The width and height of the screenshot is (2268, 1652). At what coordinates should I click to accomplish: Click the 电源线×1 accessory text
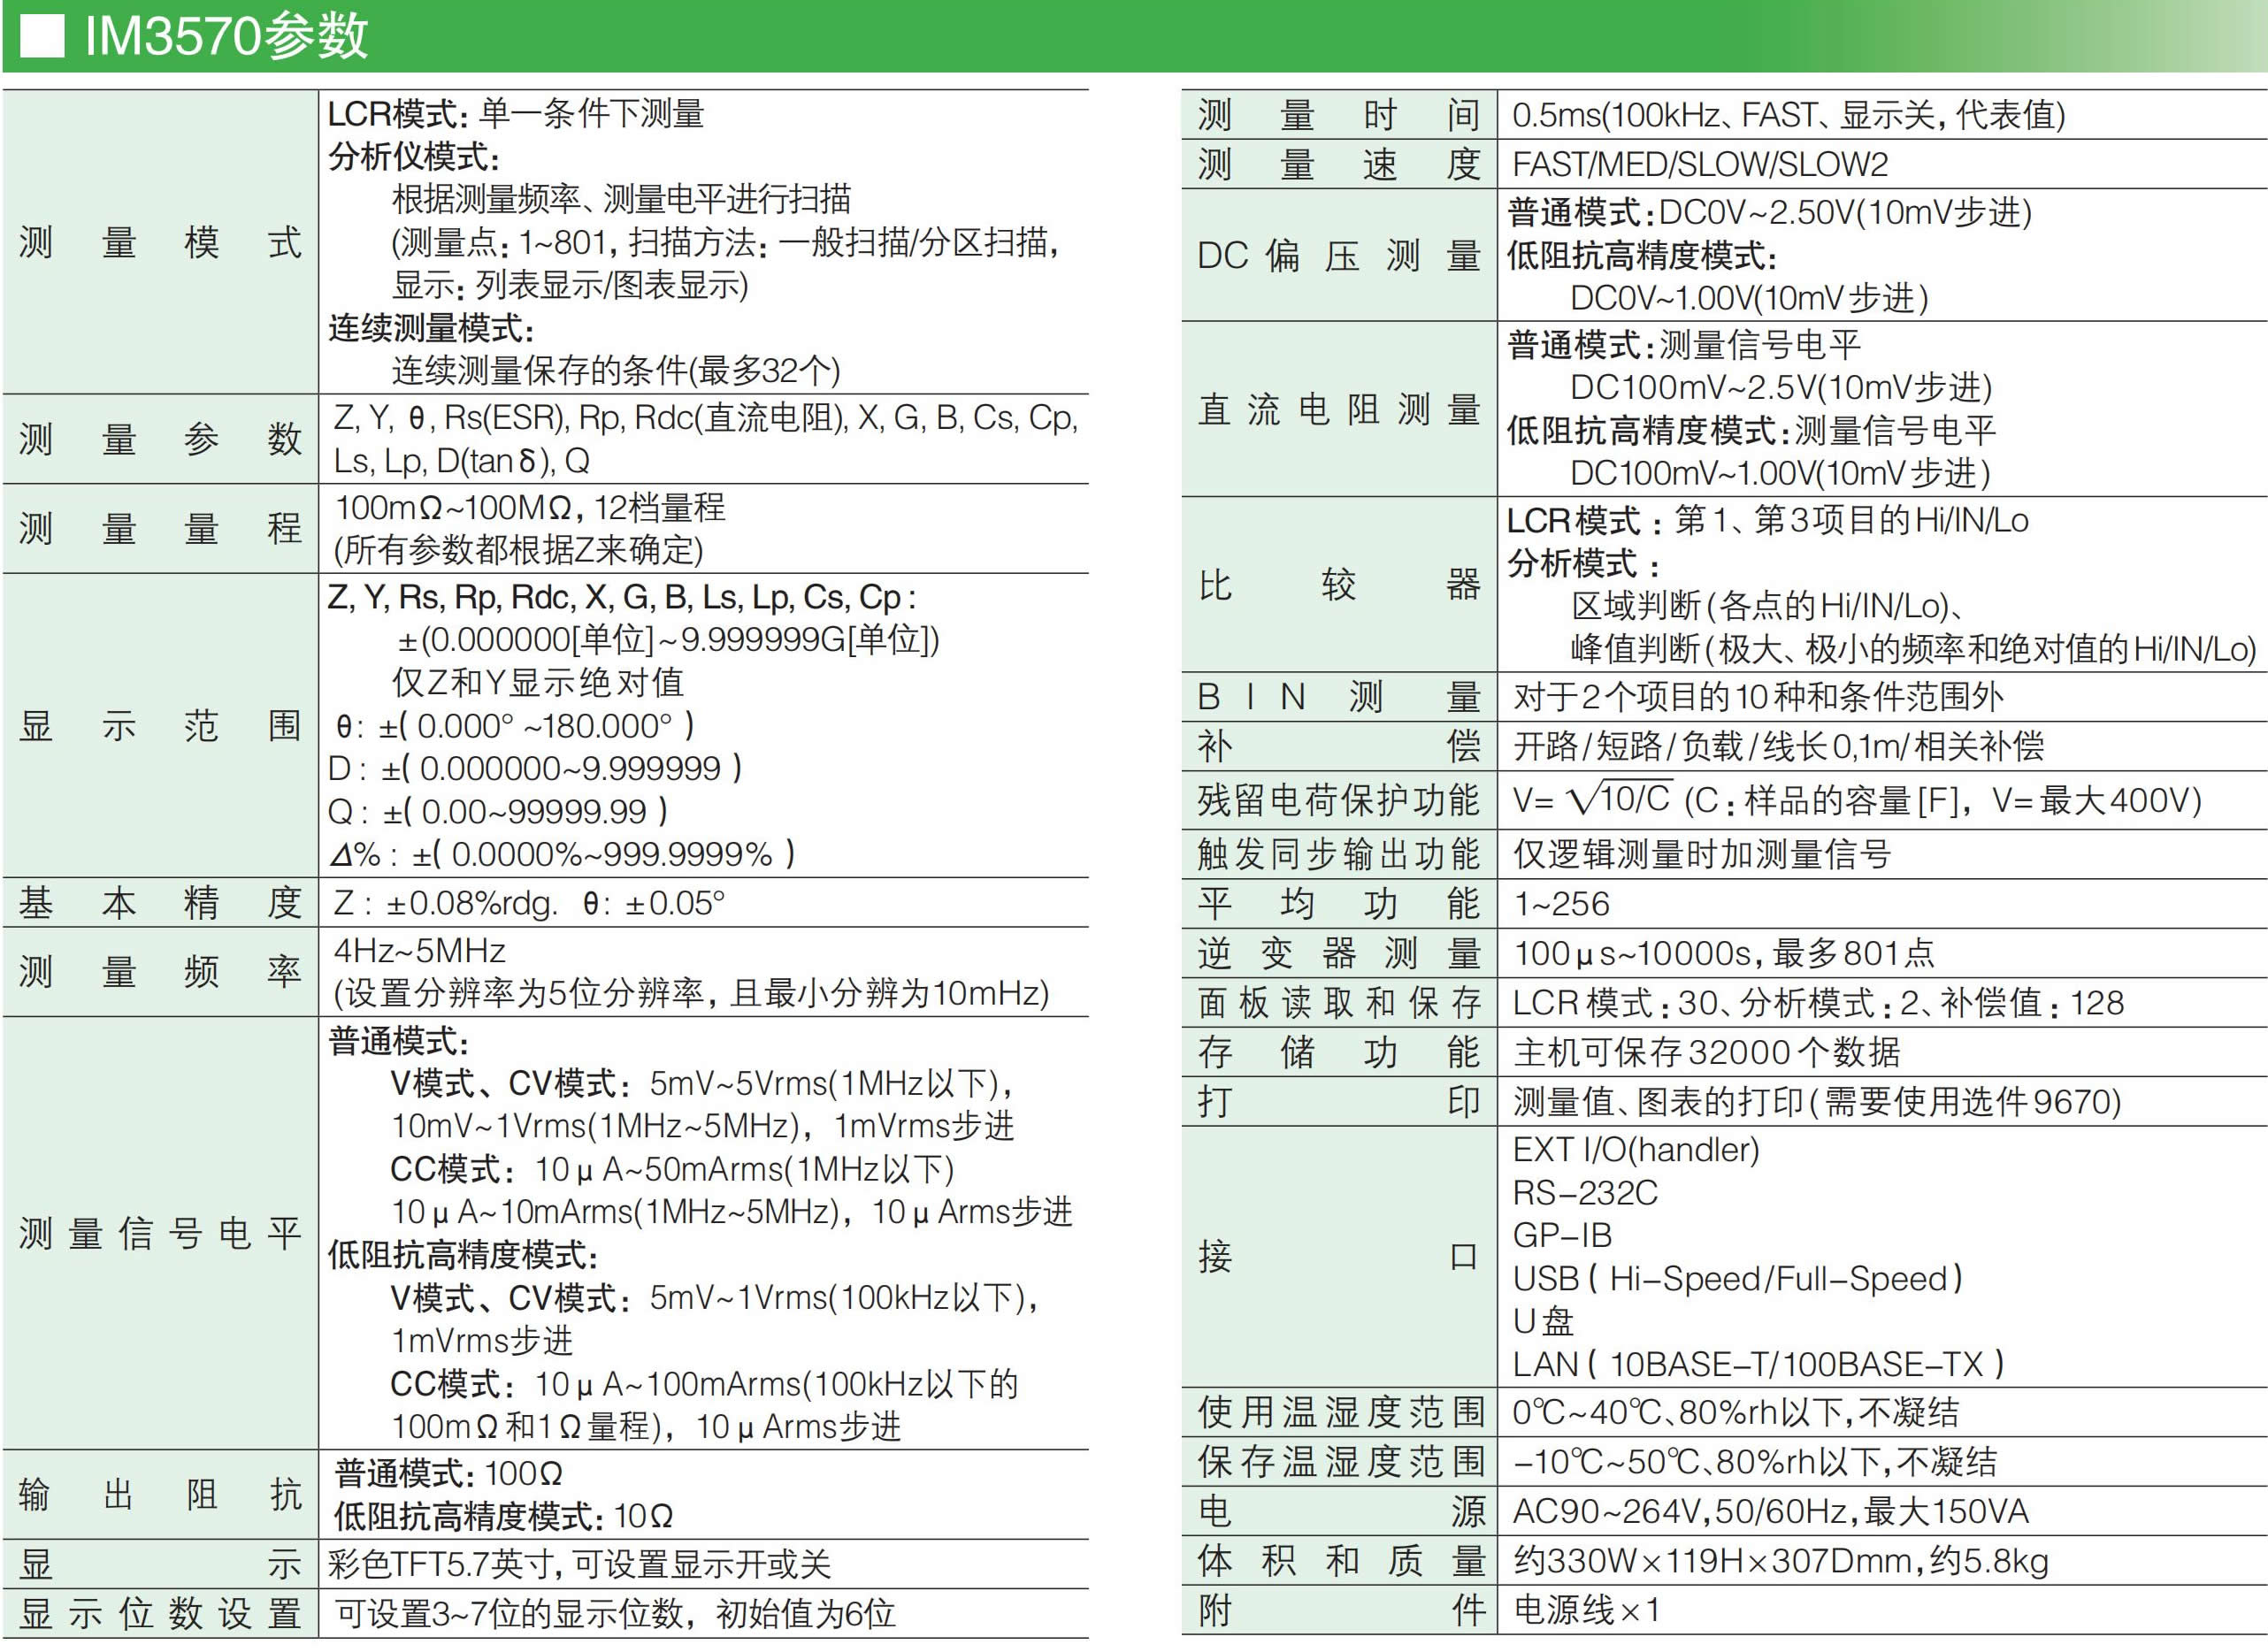(x=1586, y=1610)
